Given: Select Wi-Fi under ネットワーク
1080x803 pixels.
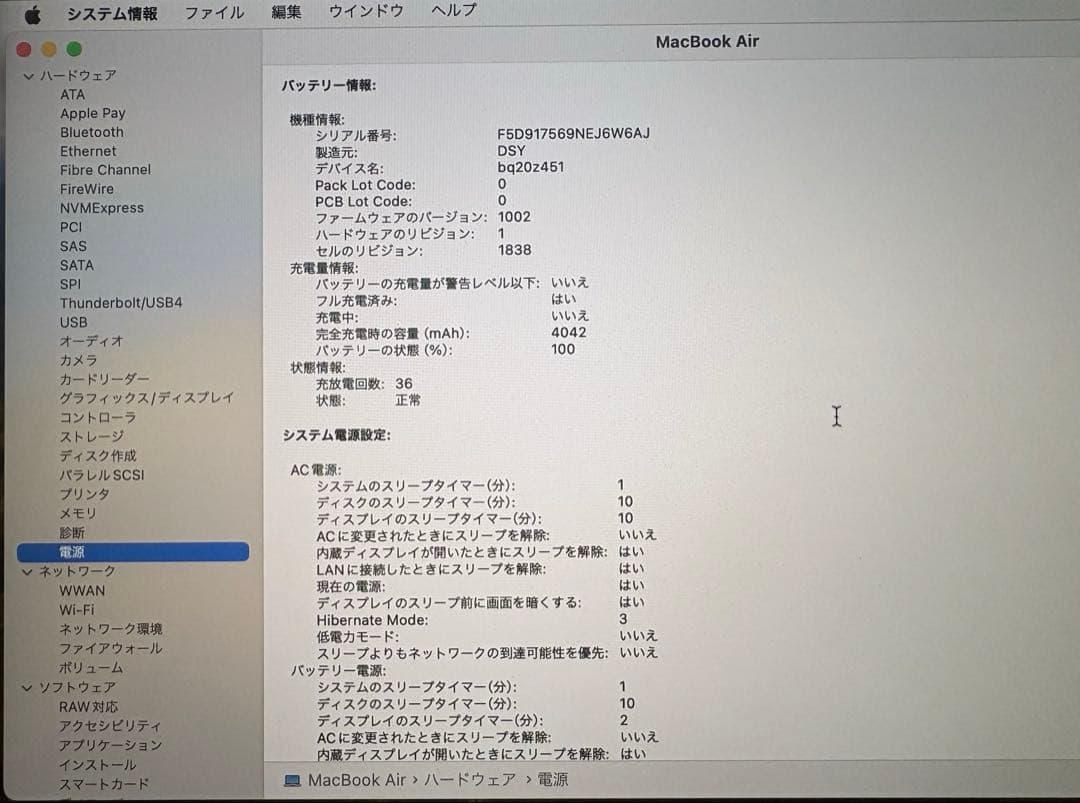Looking at the screenshot, I should point(79,609).
